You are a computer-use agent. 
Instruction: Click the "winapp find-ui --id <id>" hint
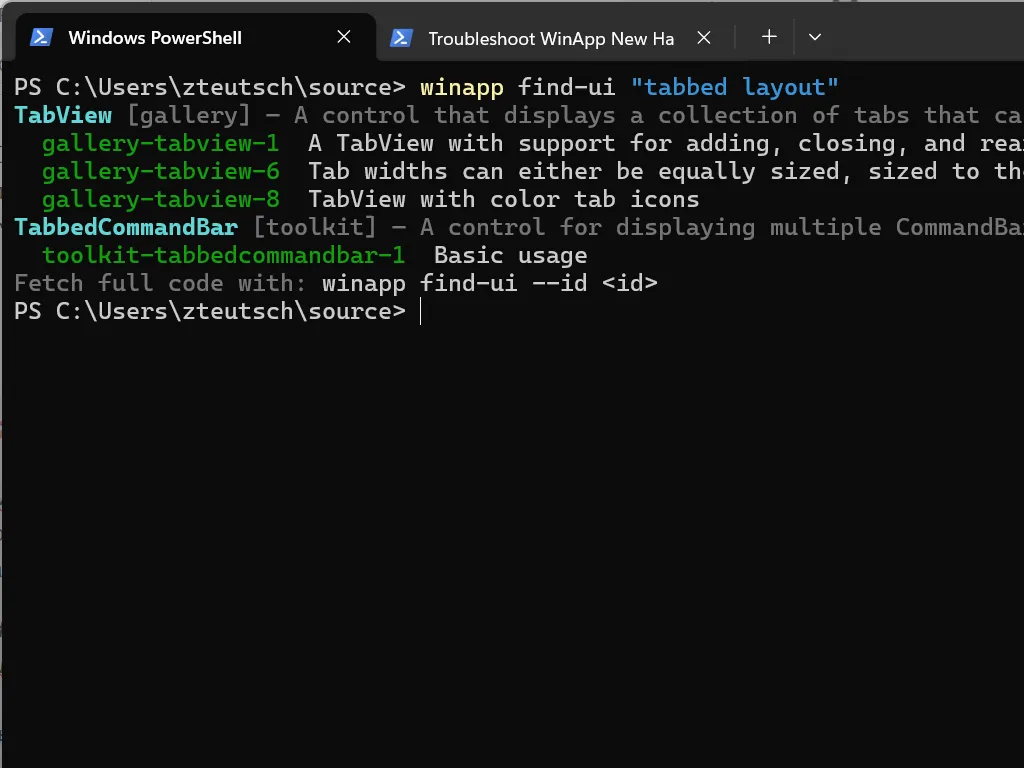tap(490, 283)
